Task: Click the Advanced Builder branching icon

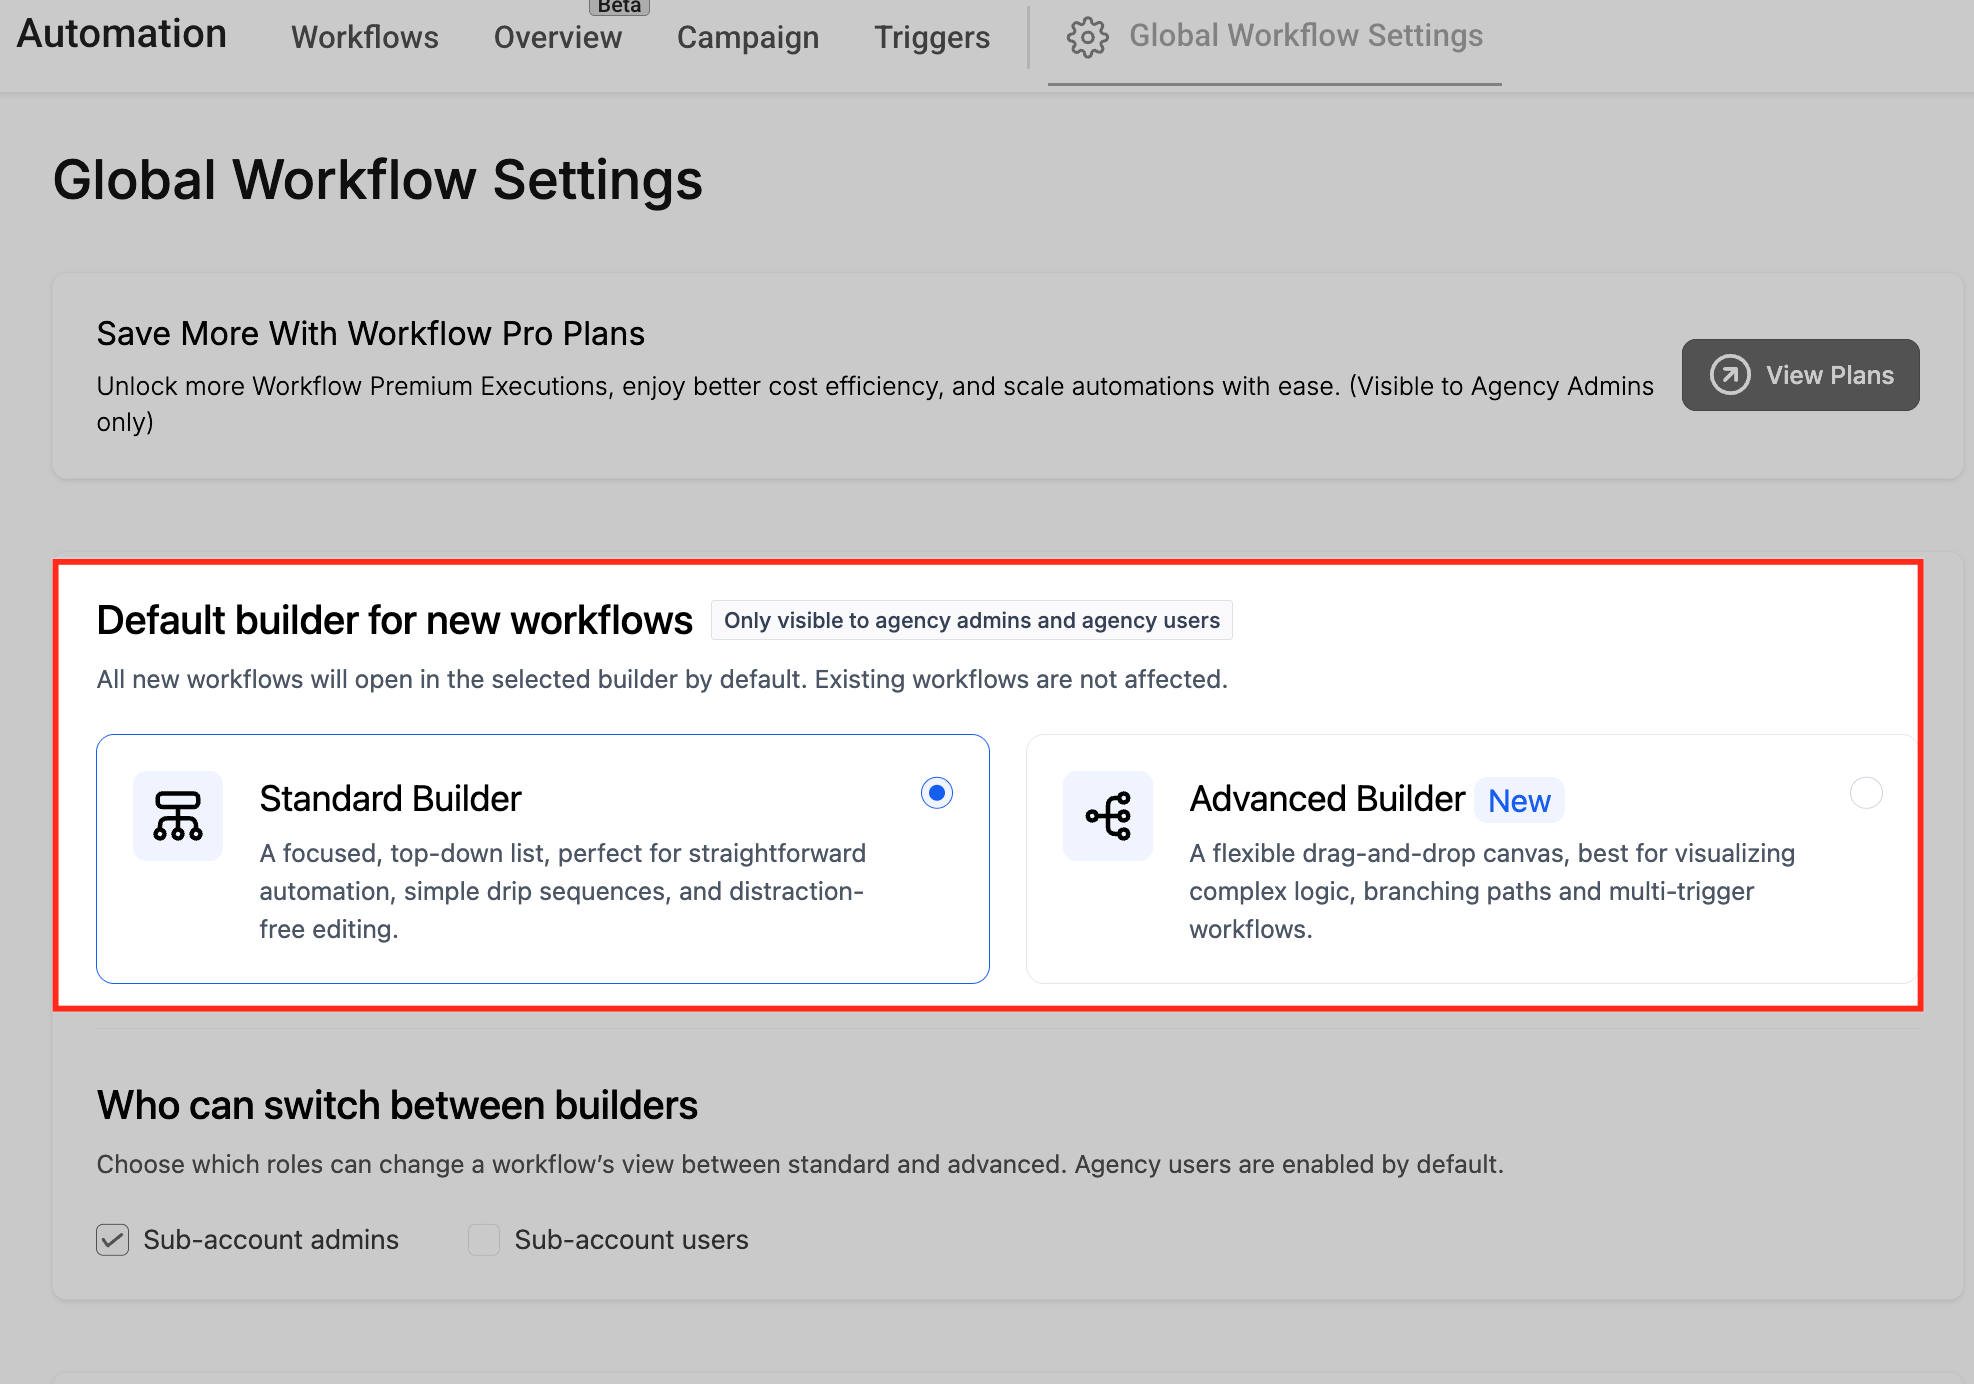Action: click(1108, 815)
